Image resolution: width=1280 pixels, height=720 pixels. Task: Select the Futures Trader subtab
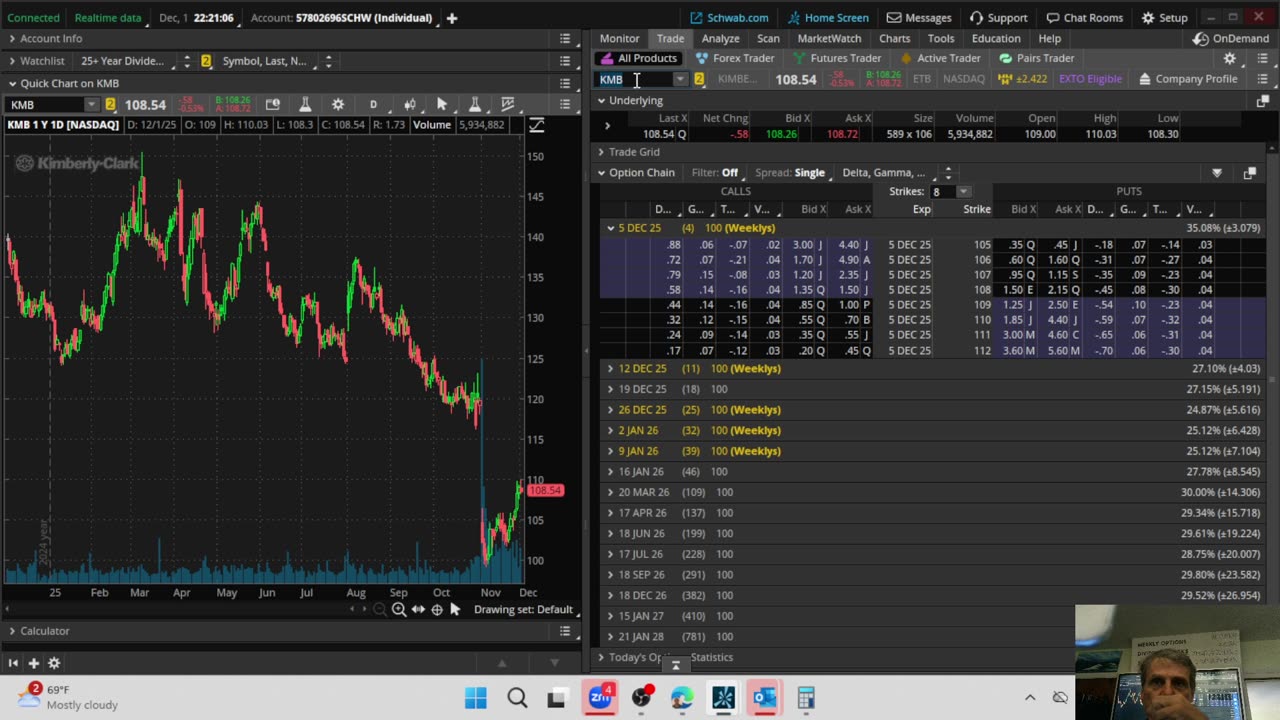[838, 58]
